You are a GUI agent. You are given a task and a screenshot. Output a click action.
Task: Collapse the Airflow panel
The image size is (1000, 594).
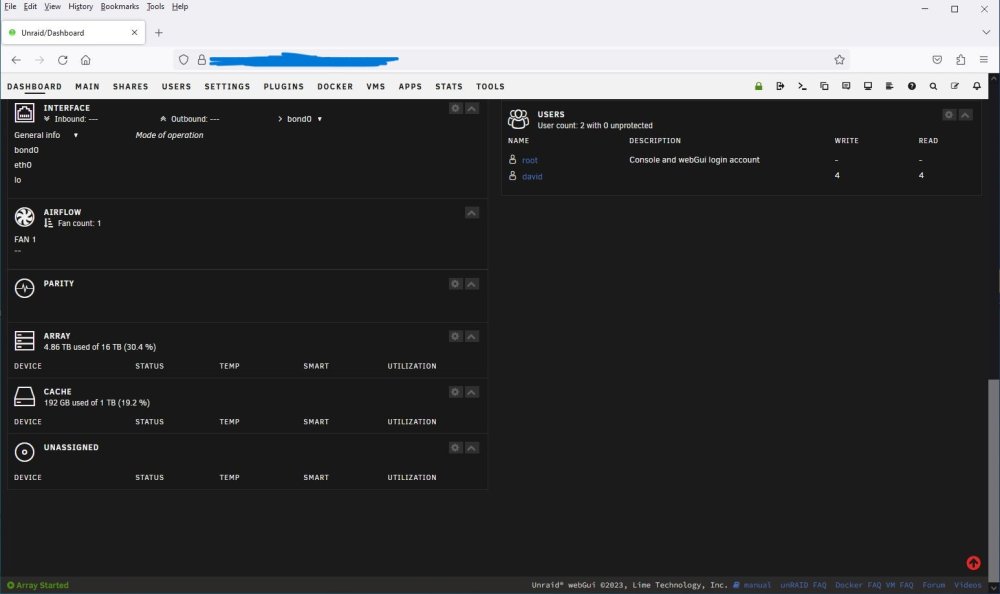(x=472, y=212)
